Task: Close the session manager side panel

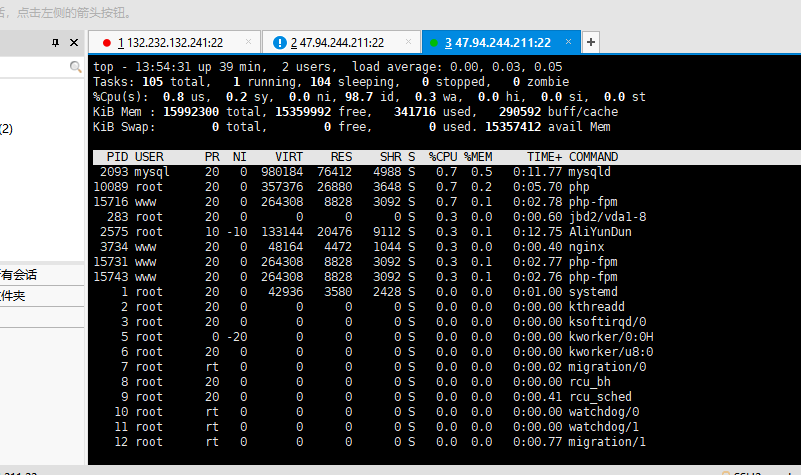Action: [74, 42]
